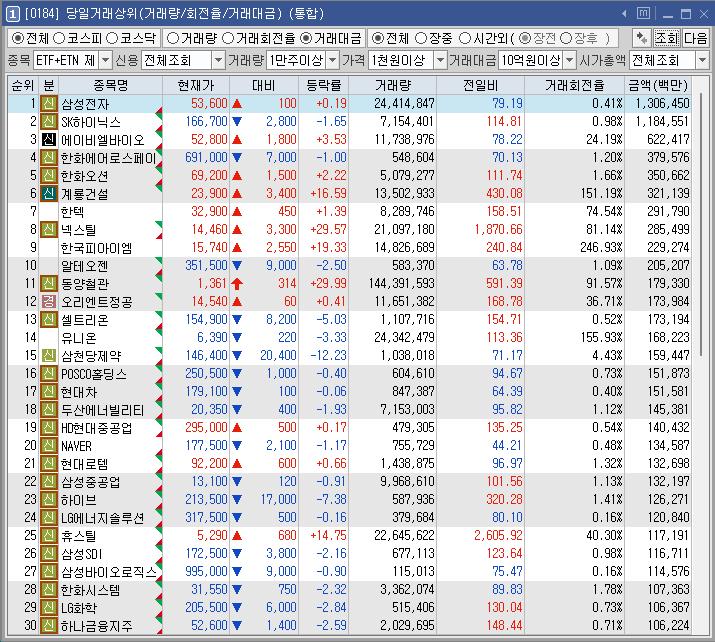Click 삼성전자 trade amount 1,306,450

pos(662,104)
